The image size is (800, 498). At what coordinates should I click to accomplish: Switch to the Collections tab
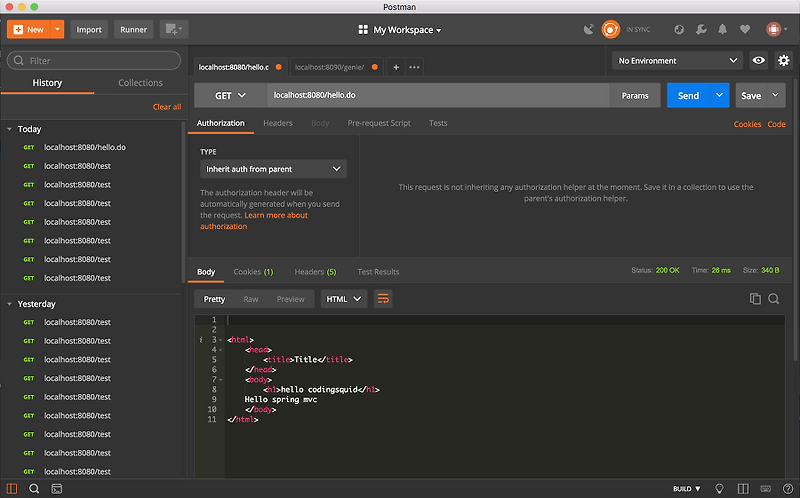(x=140, y=83)
